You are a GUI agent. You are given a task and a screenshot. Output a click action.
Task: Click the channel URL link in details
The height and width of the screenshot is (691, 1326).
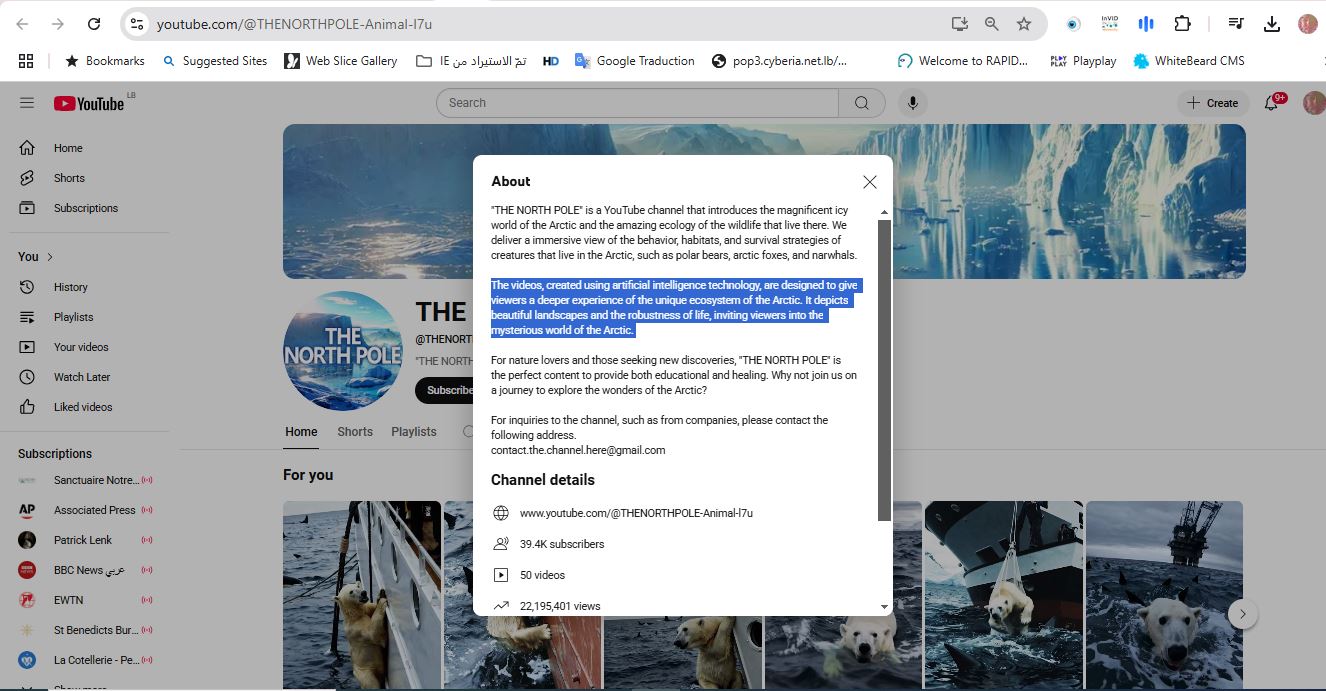636,513
